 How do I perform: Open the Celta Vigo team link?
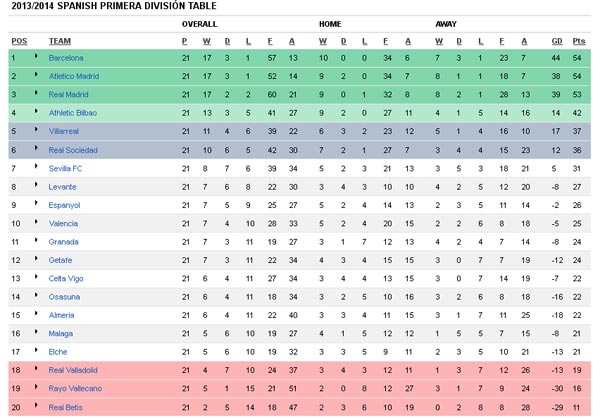(x=66, y=279)
